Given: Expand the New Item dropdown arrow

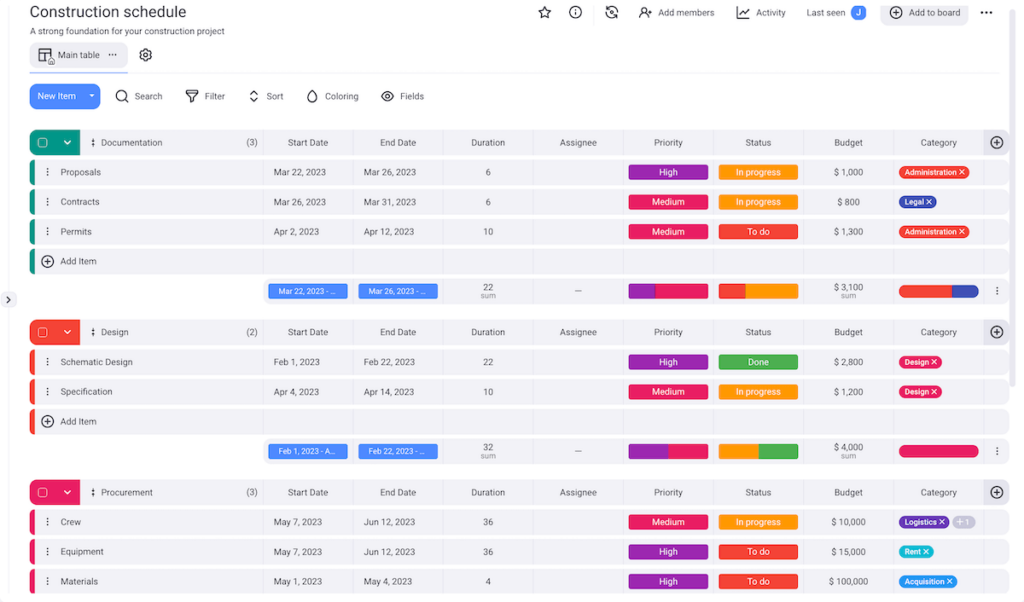Looking at the screenshot, I should pyautogui.click(x=92, y=97).
